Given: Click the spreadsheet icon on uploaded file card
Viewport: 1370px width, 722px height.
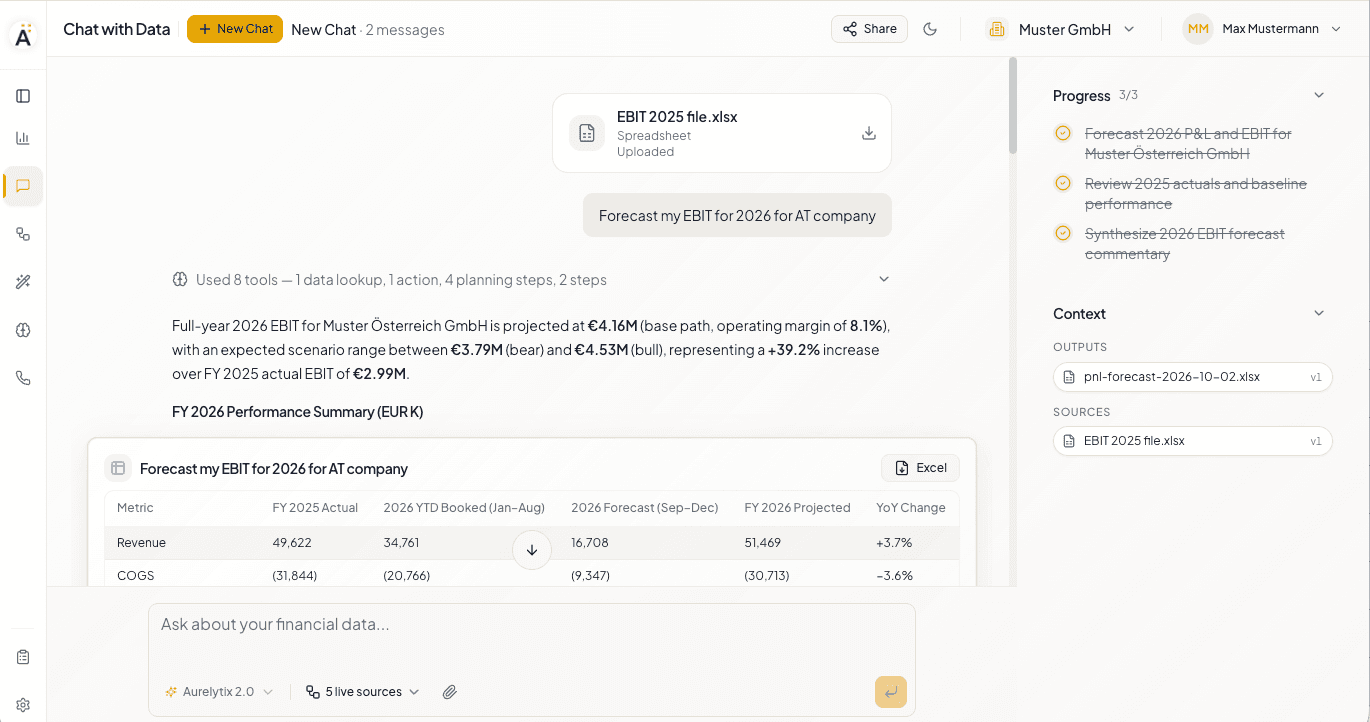Looking at the screenshot, I should point(587,133).
